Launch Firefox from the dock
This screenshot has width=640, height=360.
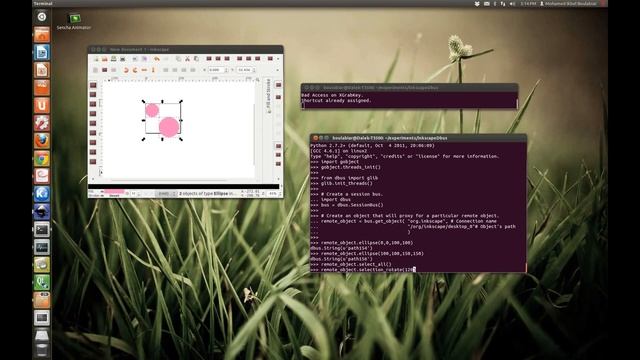tap(42, 140)
